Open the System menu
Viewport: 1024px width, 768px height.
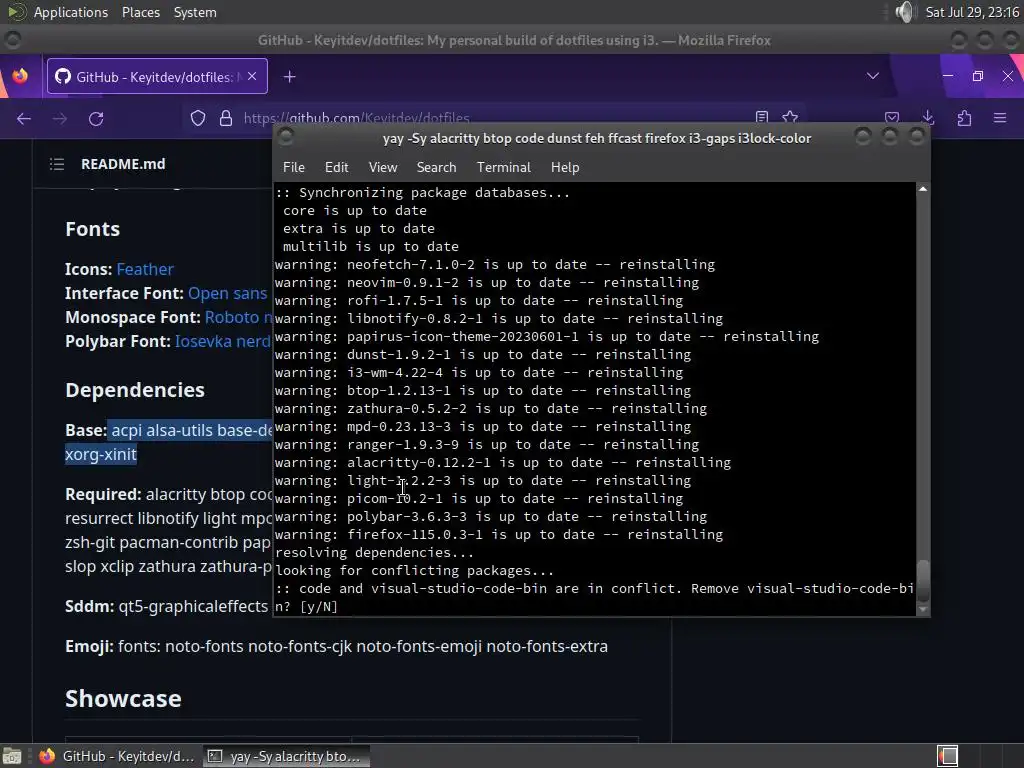click(195, 12)
